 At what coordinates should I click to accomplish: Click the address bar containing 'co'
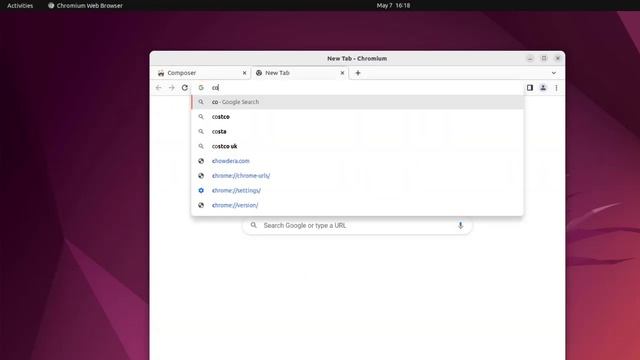[357, 88]
